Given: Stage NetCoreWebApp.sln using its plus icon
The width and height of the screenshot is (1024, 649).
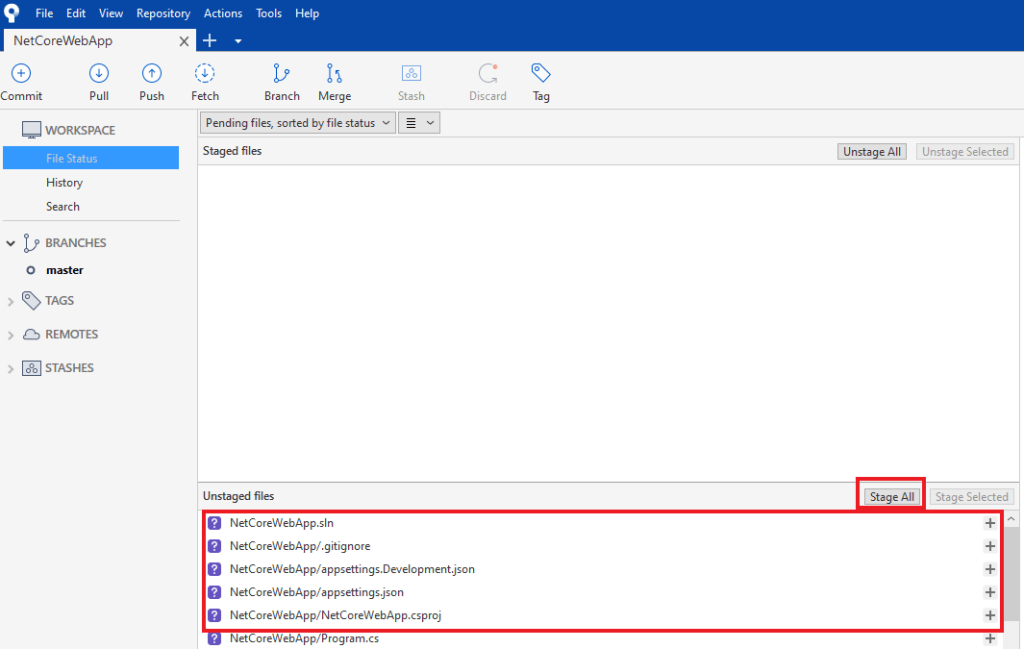Looking at the screenshot, I should click(x=990, y=522).
